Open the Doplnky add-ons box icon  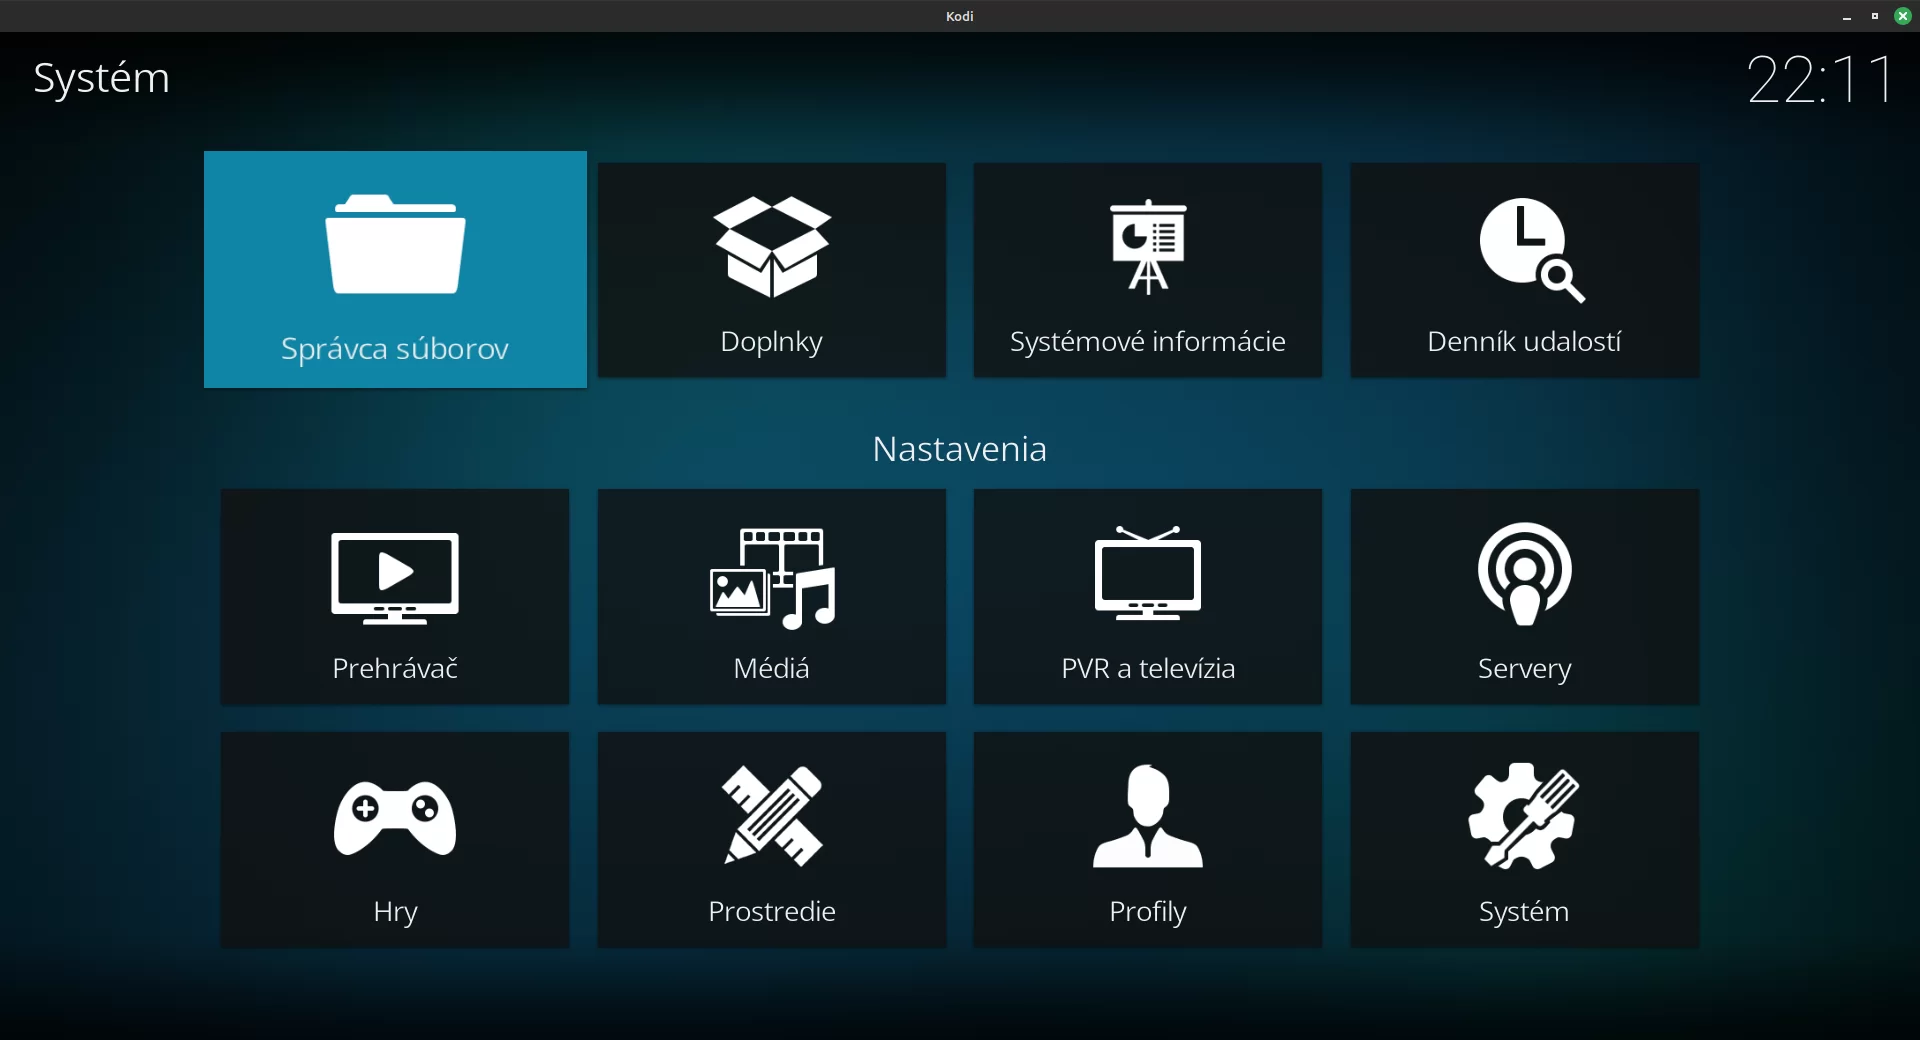click(x=772, y=247)
